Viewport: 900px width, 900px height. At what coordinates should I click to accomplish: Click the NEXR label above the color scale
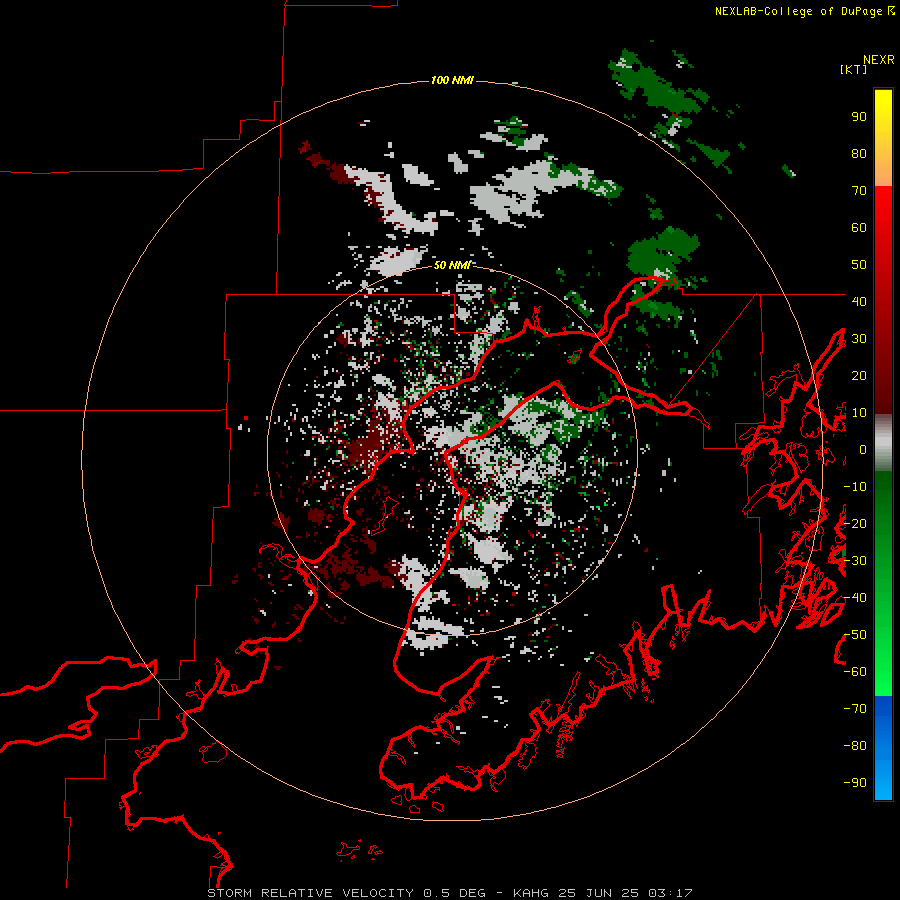pyautogui.click(x=879, y=60)
